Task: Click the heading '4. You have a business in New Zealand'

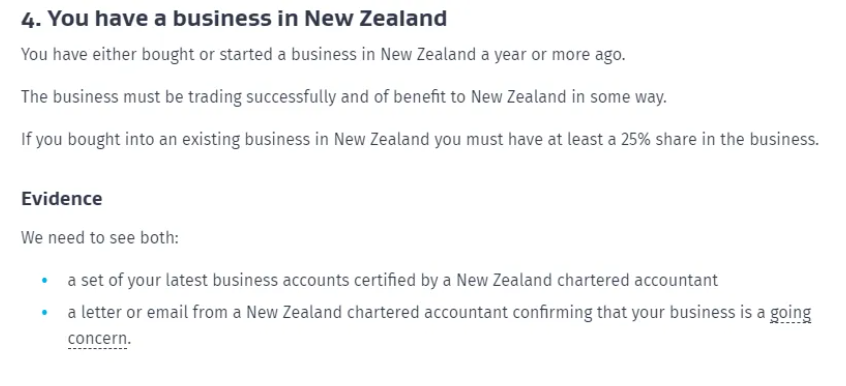Action: tap(234, 18)
